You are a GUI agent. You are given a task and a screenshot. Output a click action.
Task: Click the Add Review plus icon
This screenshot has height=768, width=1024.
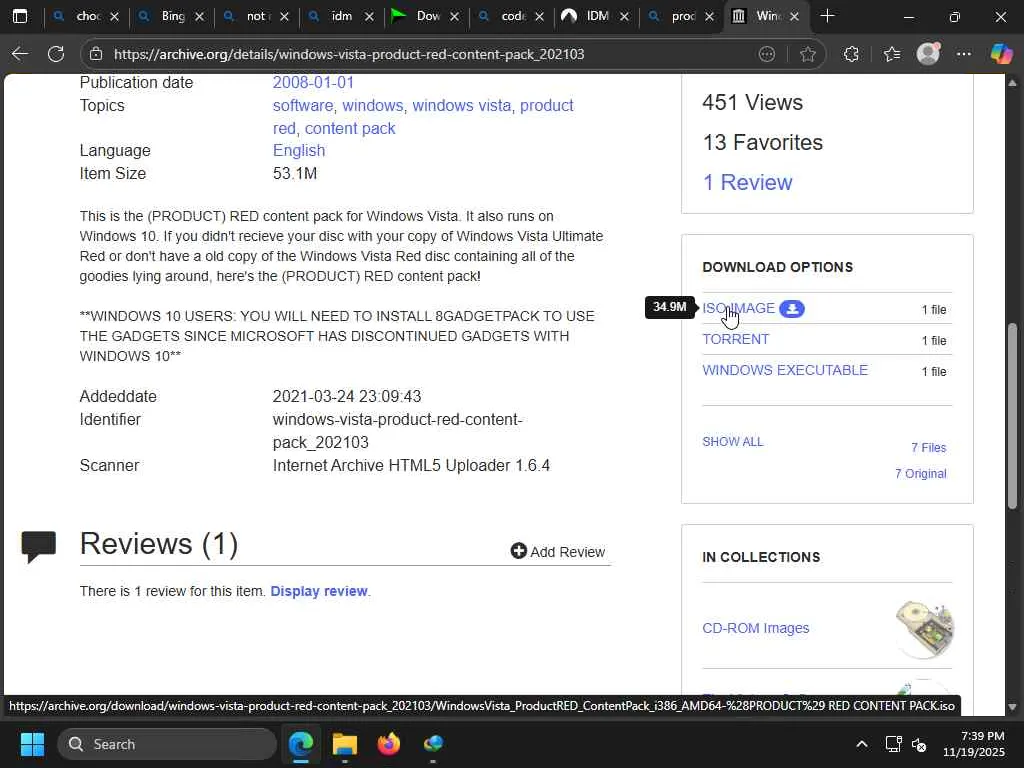[x=519, y=551]
